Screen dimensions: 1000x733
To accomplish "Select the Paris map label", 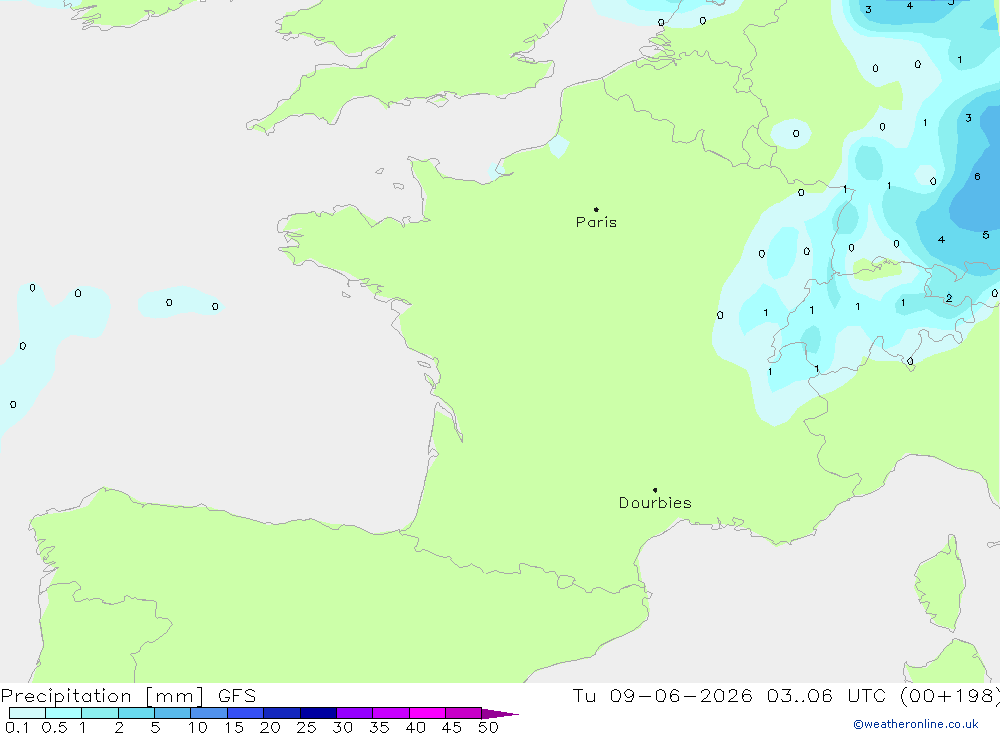I will 596,222.
